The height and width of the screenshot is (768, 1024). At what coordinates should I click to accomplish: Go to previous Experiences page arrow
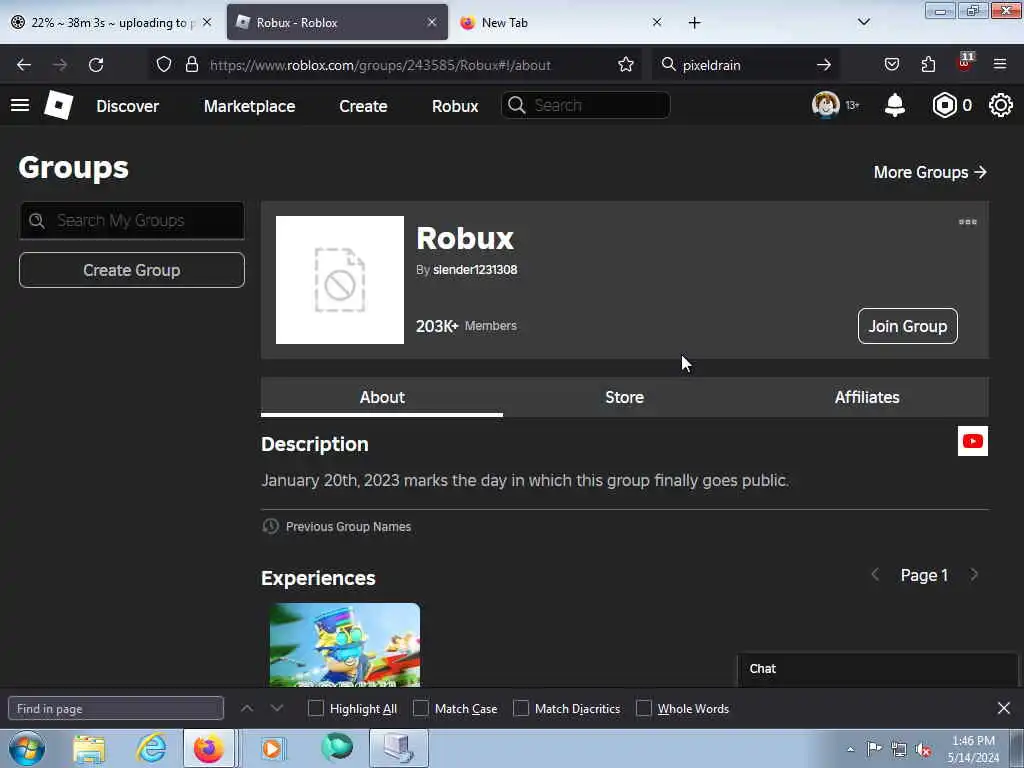[x=875, y=575]
